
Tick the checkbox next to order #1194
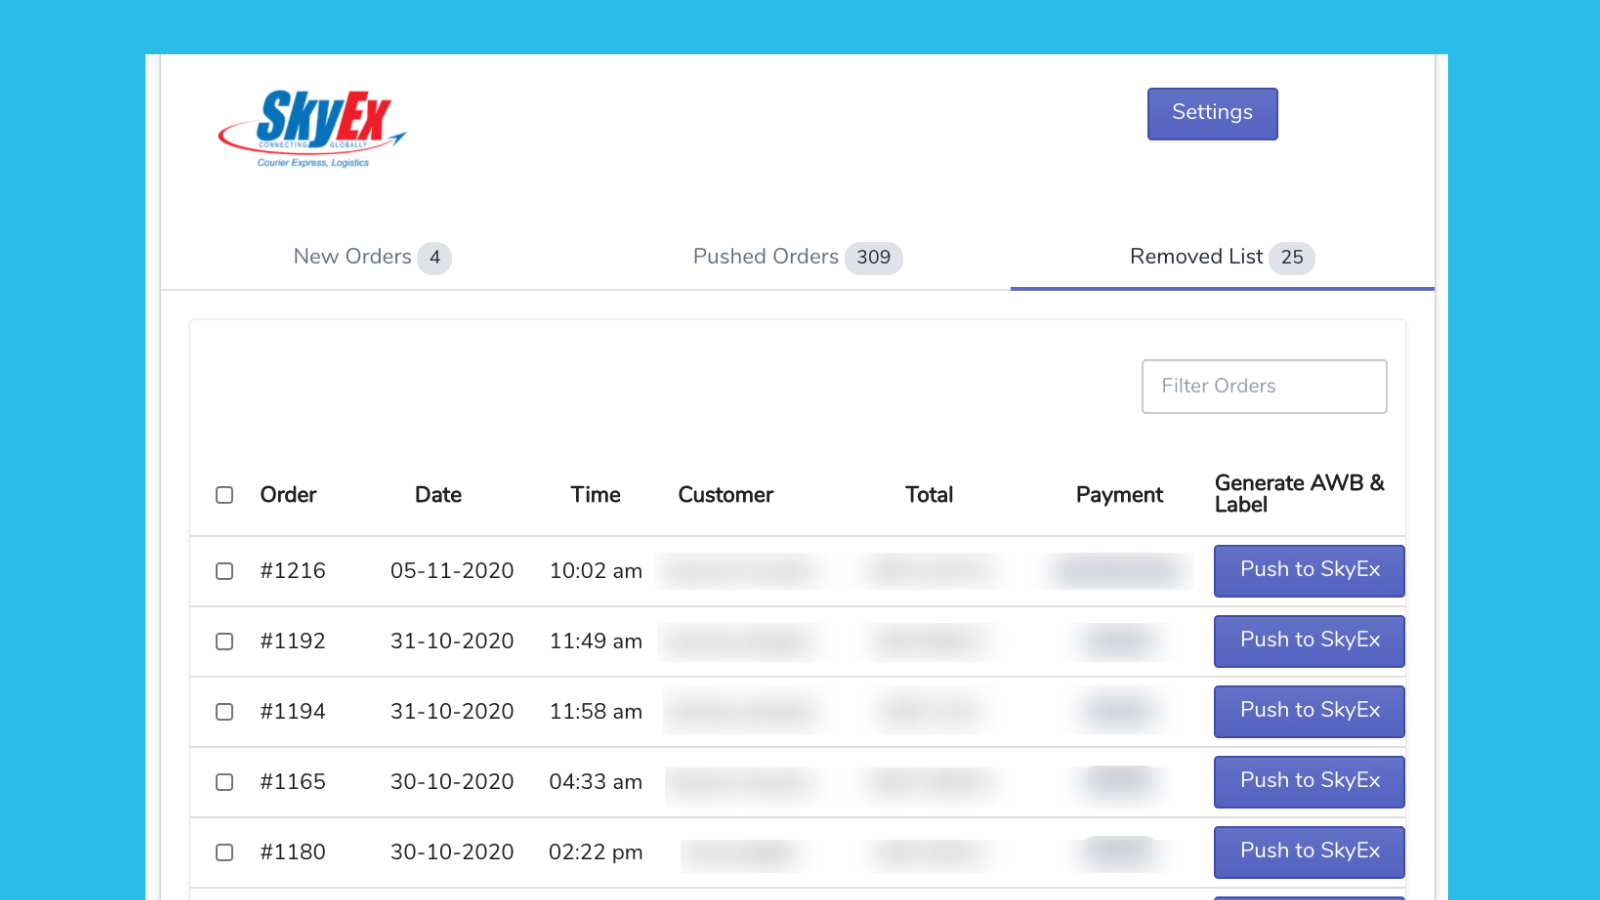[x=224, y=712]
